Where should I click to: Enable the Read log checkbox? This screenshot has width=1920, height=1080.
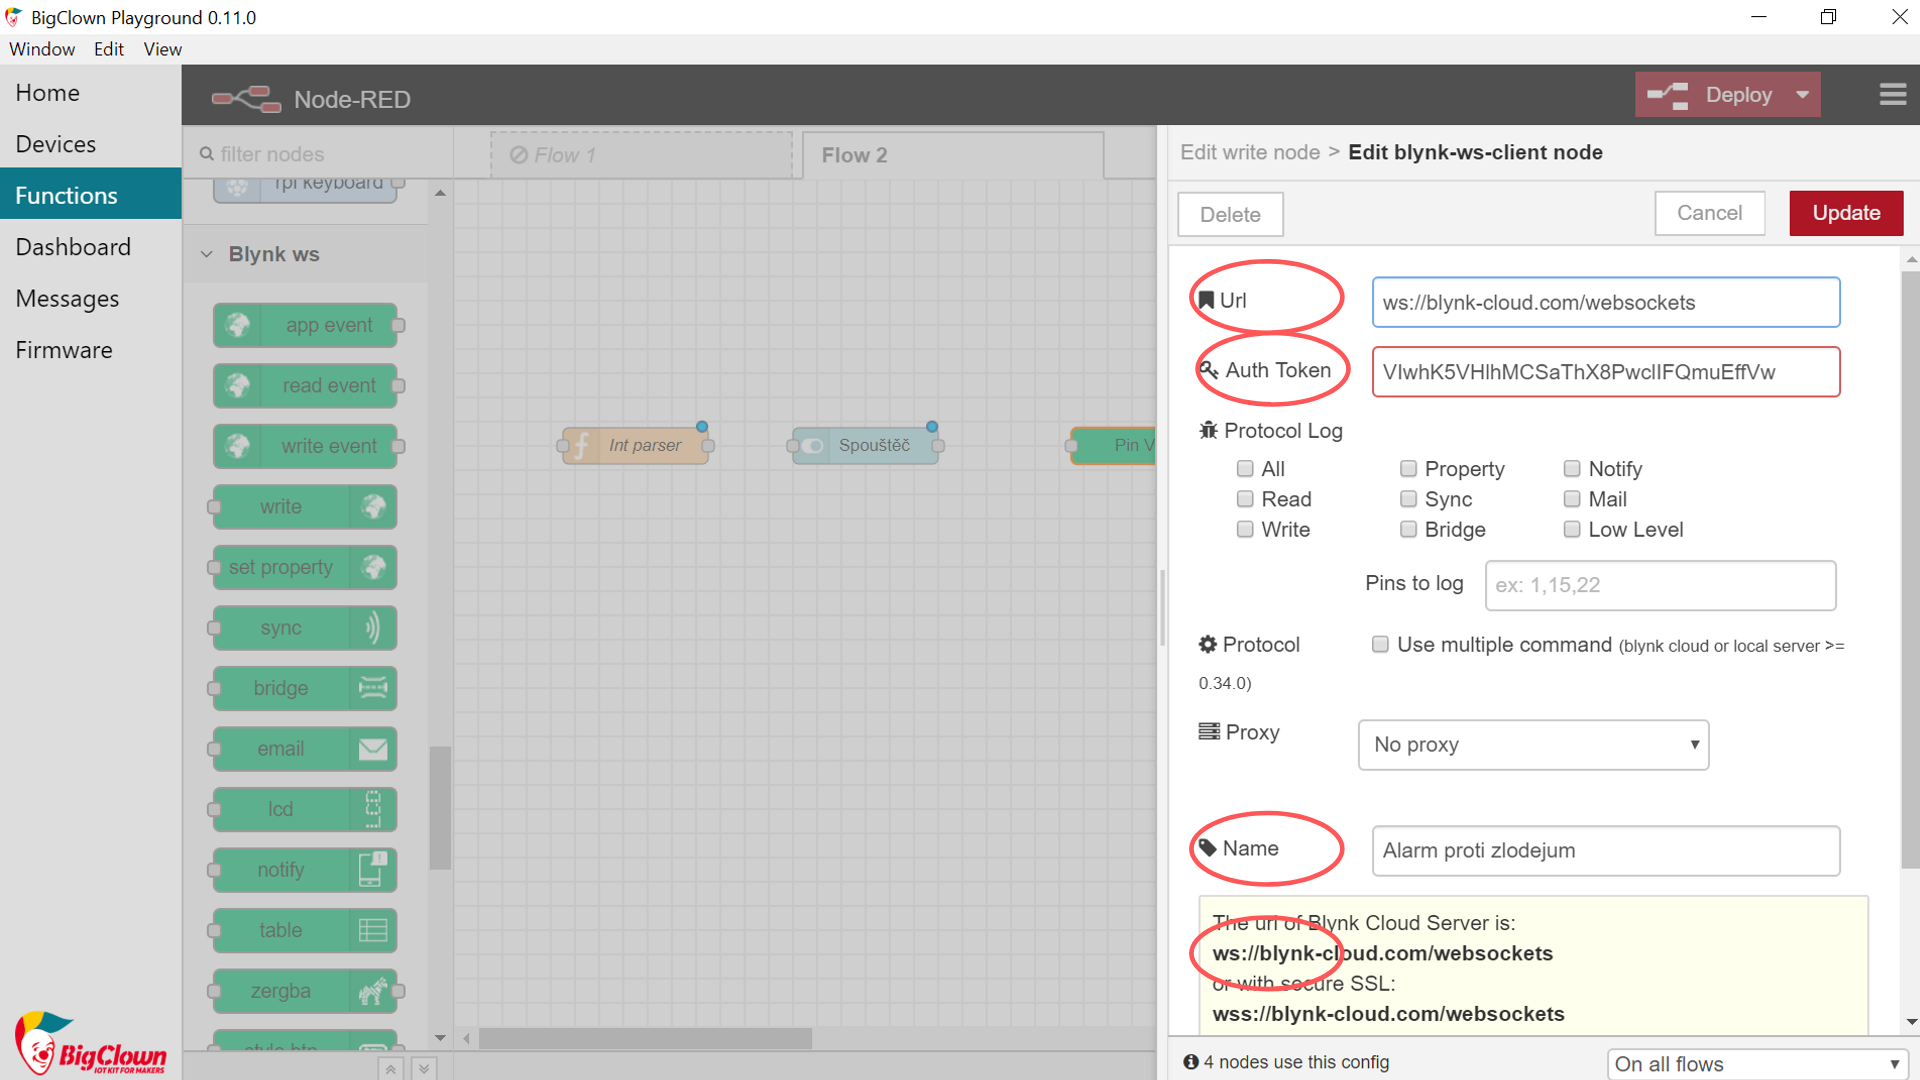pyautogui.click(x=1245, y=498)
